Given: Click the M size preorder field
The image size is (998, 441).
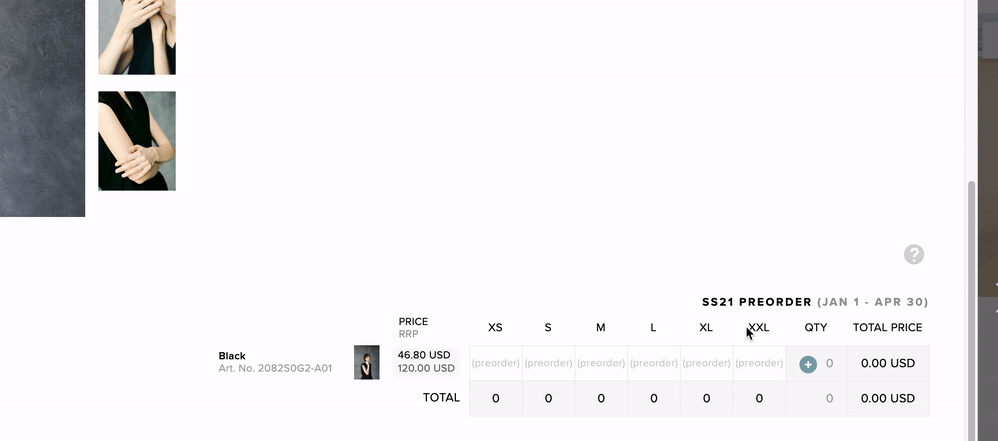Looking at the screenshot, I should coord(601,363).
